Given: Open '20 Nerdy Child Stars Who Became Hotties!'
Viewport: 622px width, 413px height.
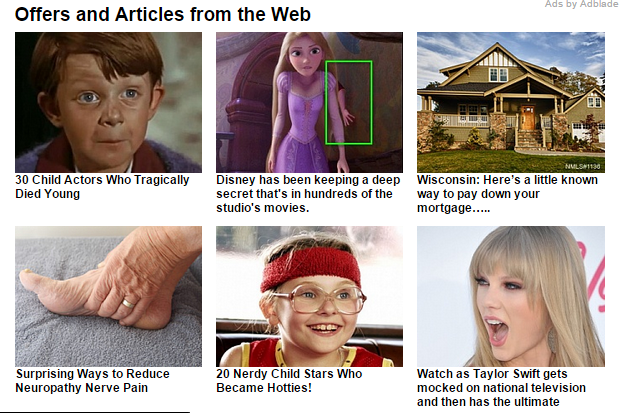Looking at the screenshot, I should point(289,380).
